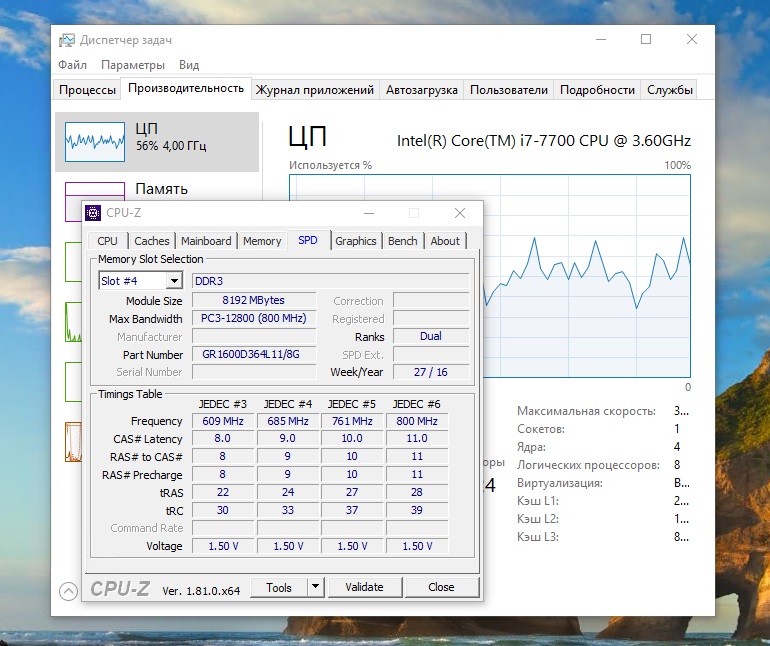Click the tRAS value 28
Screen dimensions: 770x646
(417, 492)
